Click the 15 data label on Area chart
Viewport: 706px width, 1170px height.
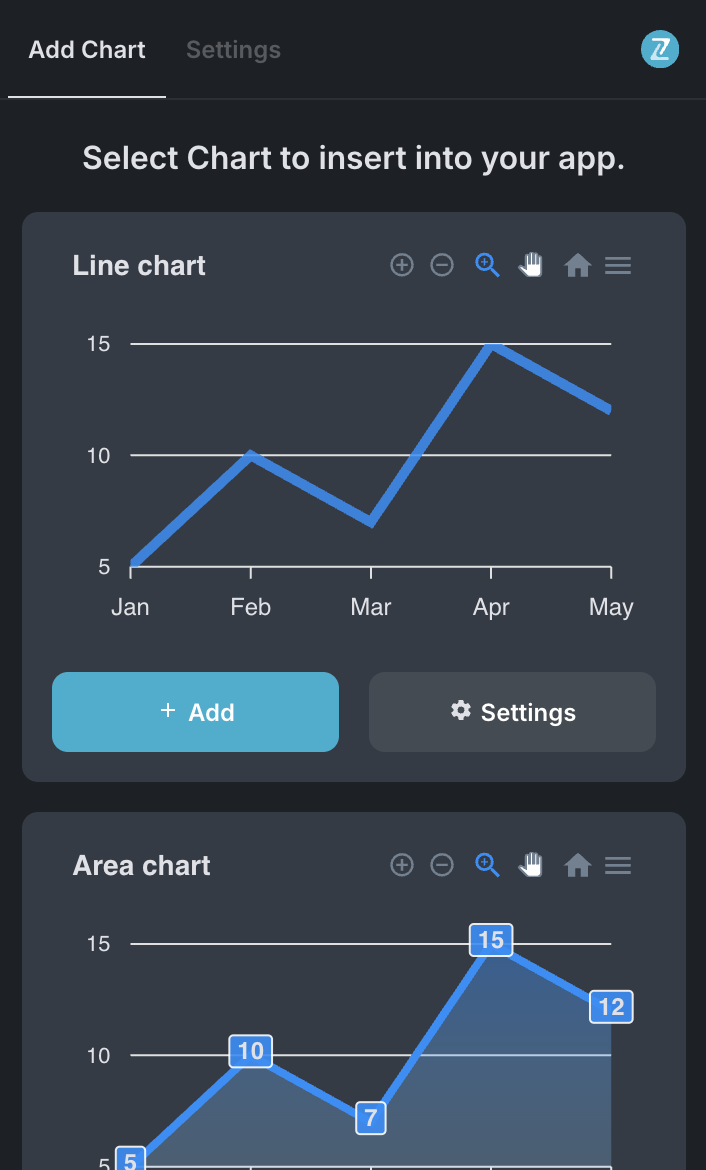(x=491, y=940)
